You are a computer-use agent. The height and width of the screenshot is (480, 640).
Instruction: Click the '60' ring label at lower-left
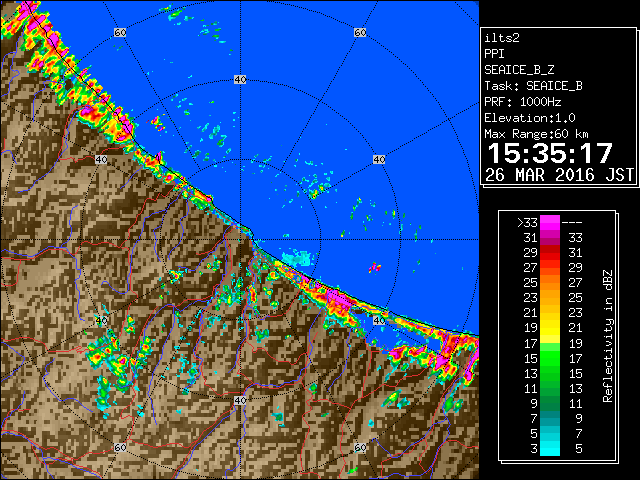120,447
